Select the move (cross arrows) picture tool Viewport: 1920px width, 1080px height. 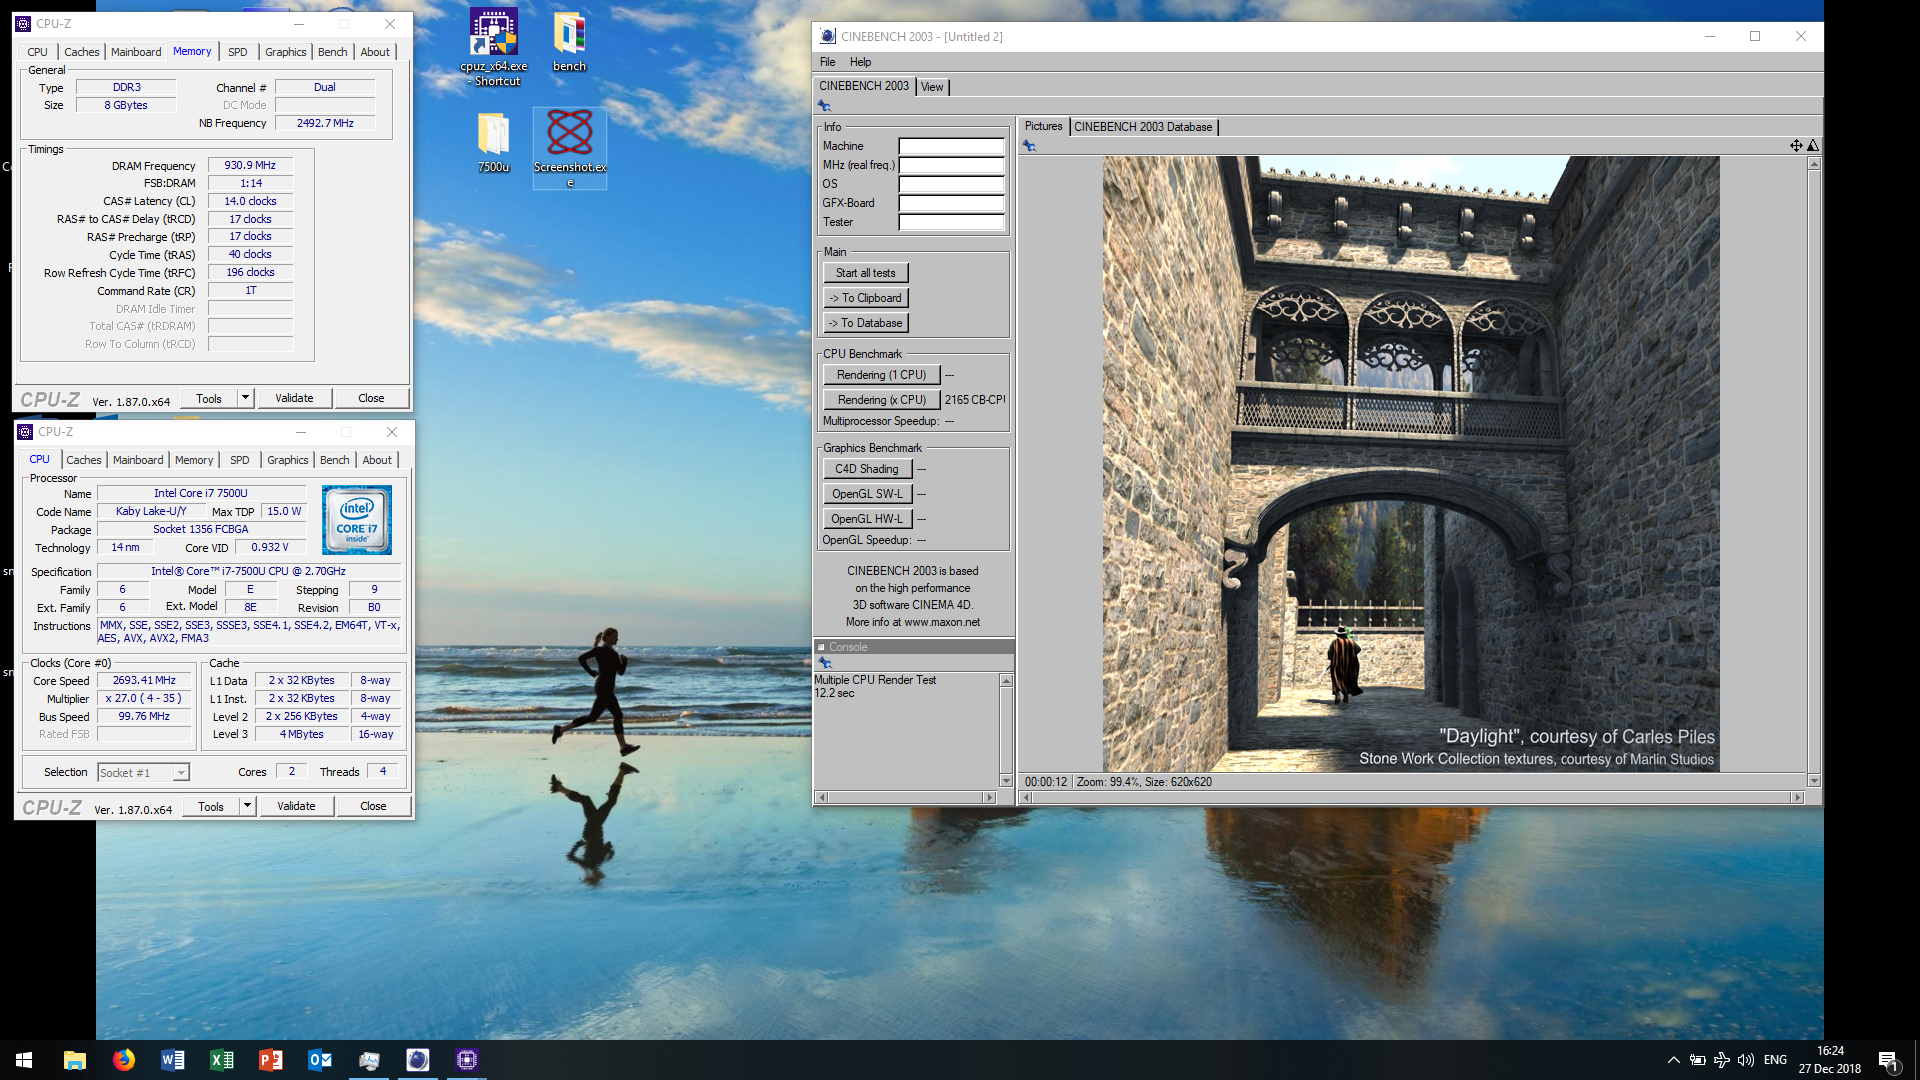(1796, 146)
